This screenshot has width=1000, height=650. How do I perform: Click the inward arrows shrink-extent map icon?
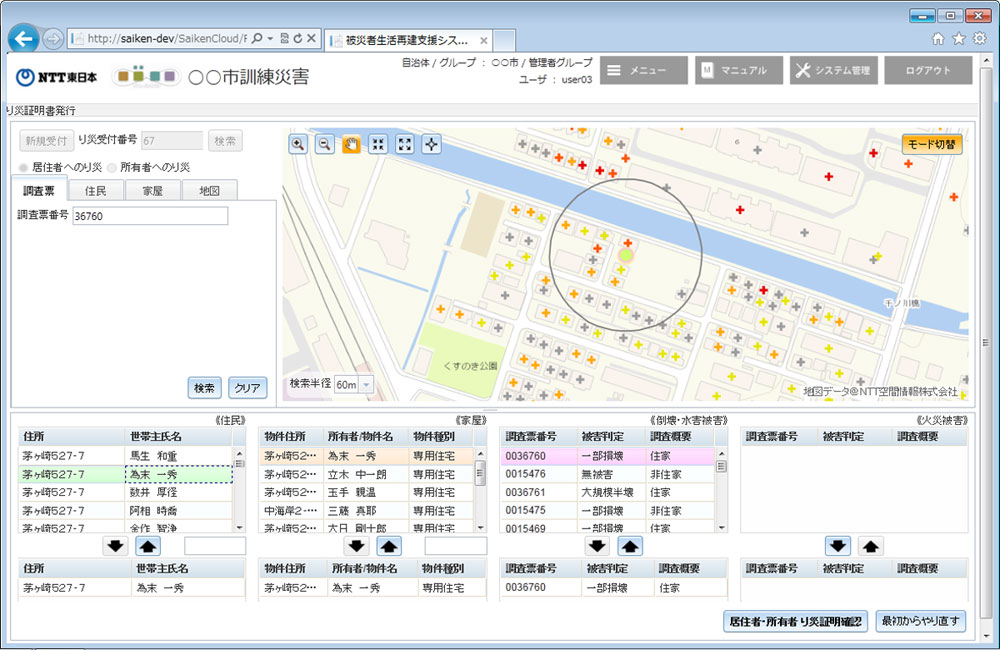tap(378, 144)
